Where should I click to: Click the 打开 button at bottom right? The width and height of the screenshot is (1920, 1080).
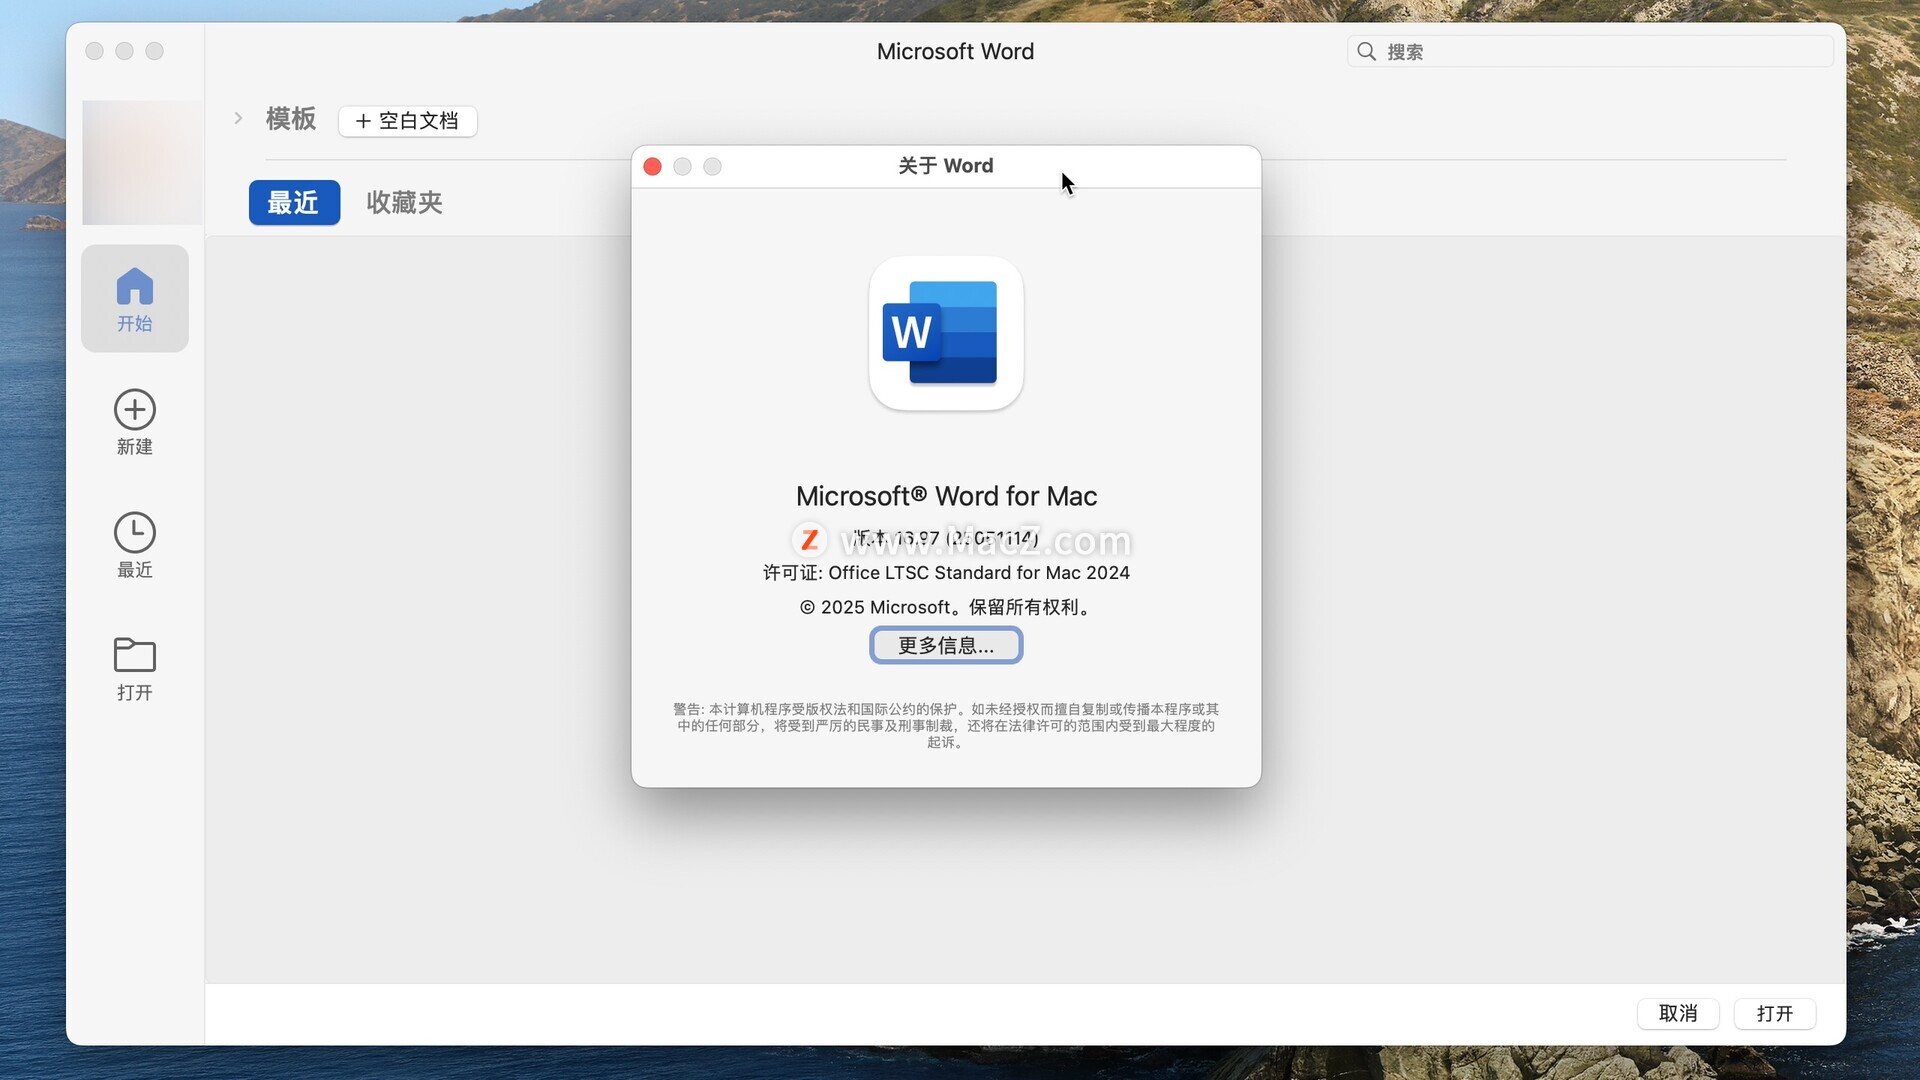point(1775,1013)
